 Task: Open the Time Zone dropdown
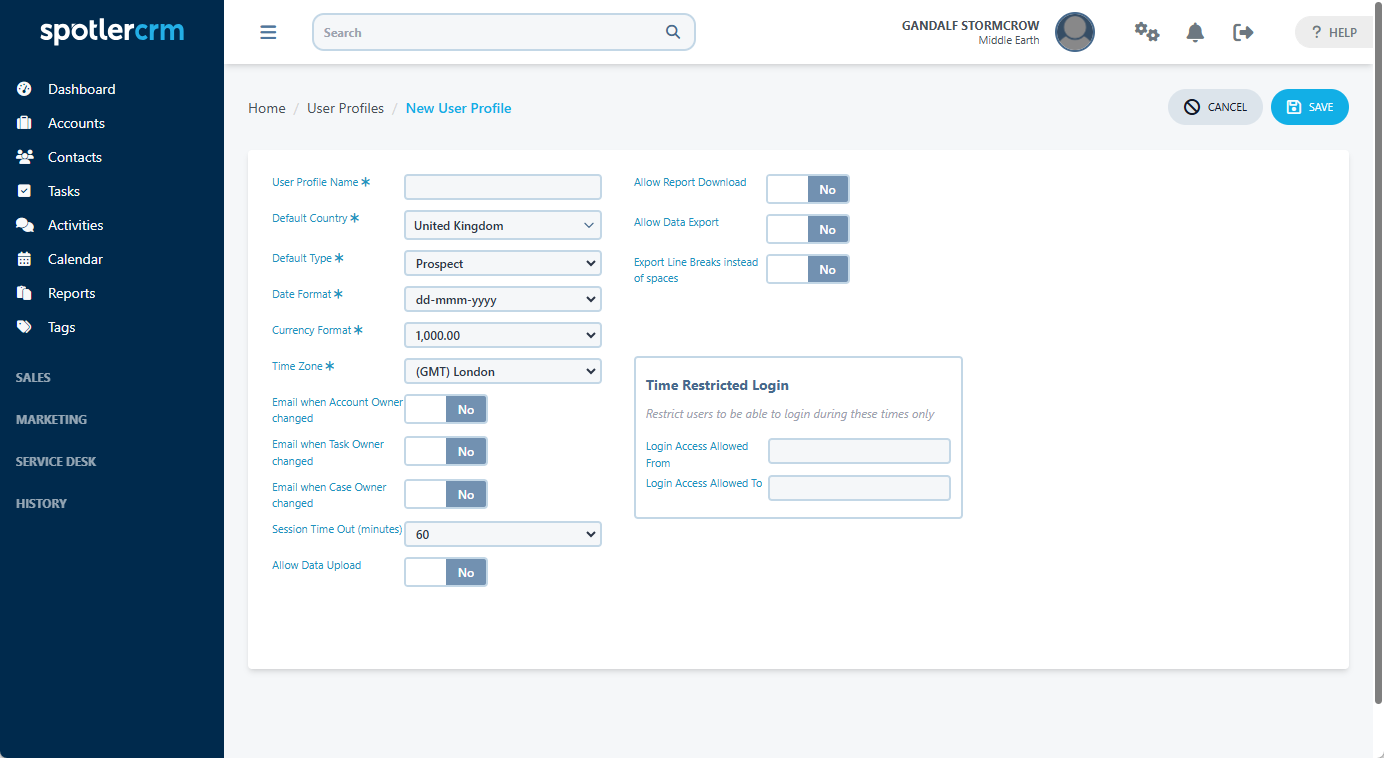click(x=503, y=371)
